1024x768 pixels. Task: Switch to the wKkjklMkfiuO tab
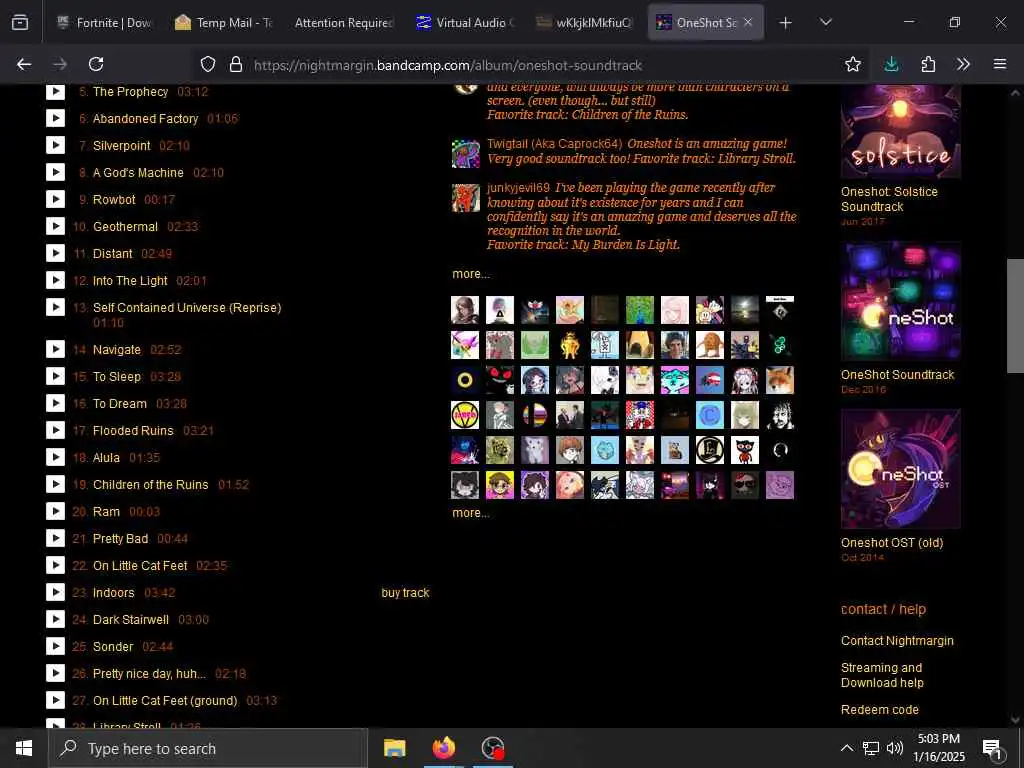pos(584,22)
